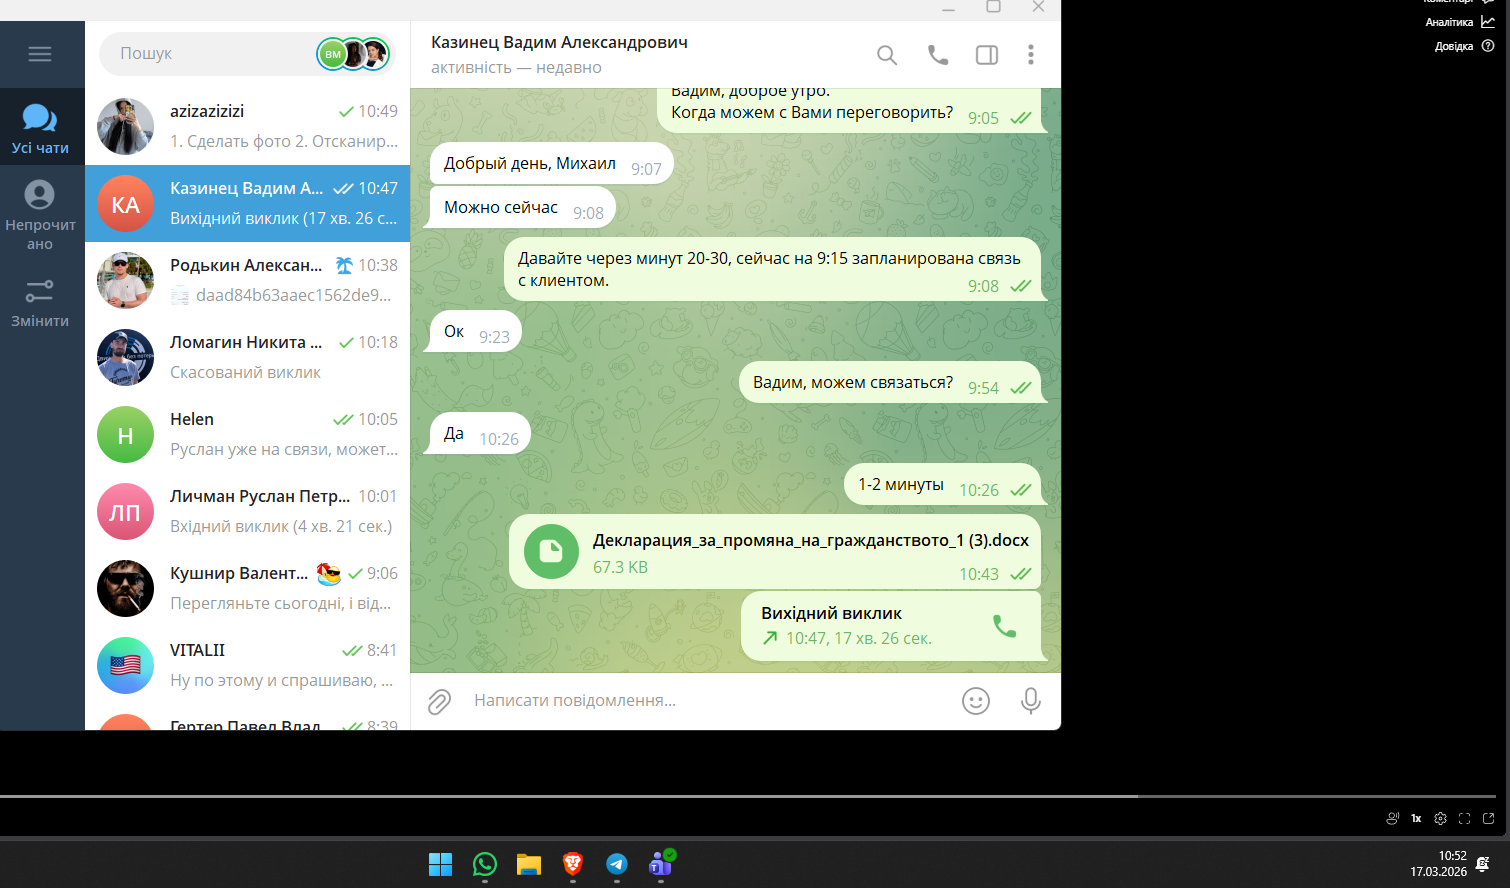
Task: Open notifications do-not-disturb bell
Action: click(1483, 864)
